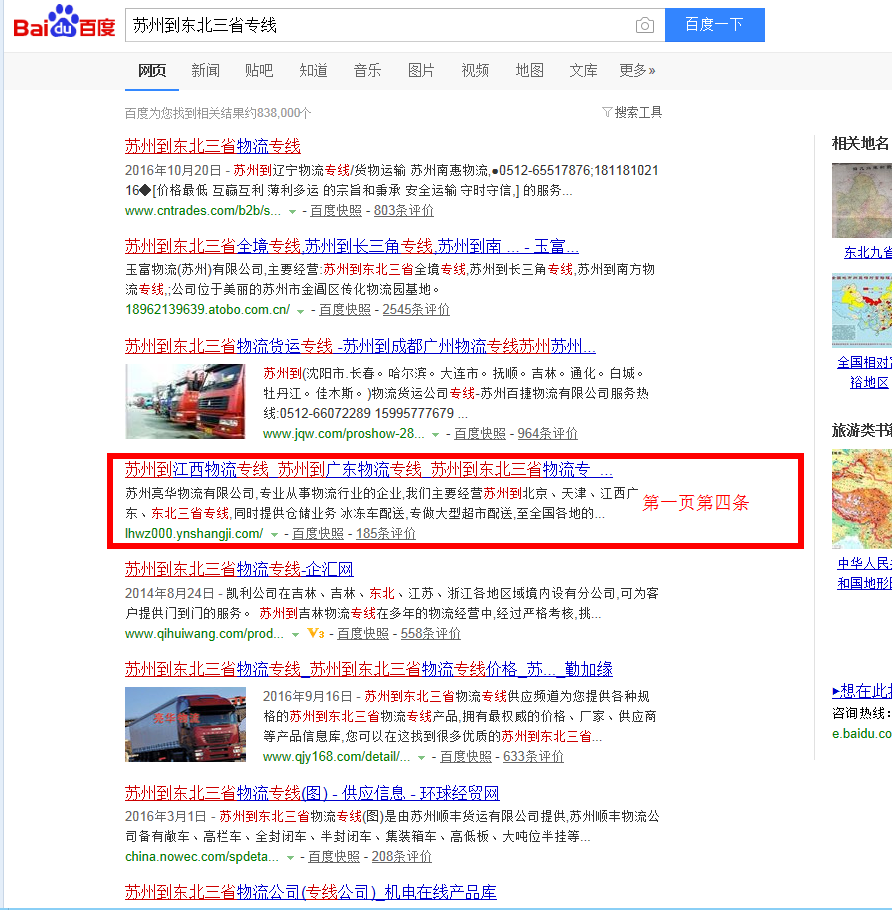
Task: Click the red truck thumbnail in qjy168 result
Action: (185, 724)
